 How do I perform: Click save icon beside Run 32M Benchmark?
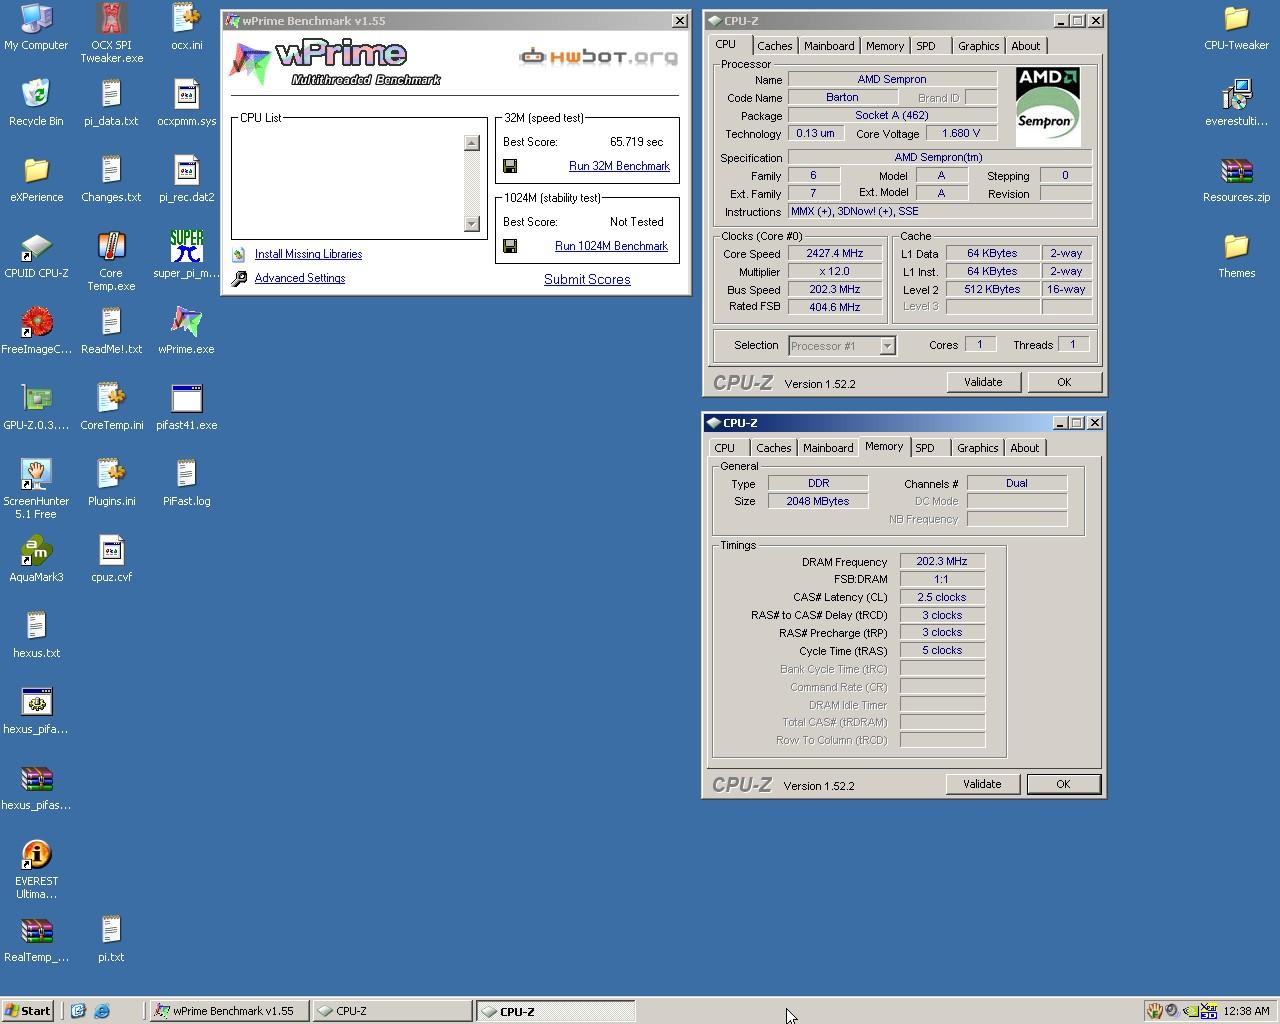pyautogui.click(x=510, y=166)
